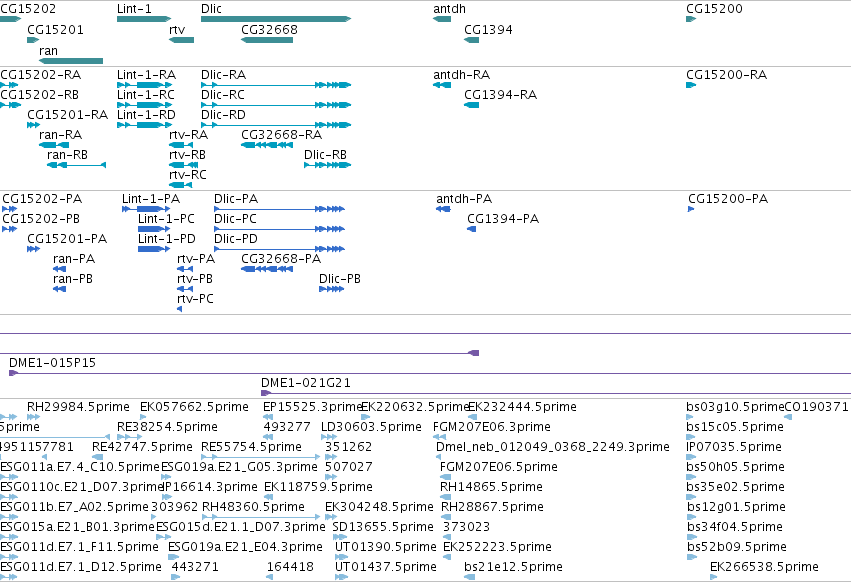The height and width of the screenshot is (582, 851).
Task: Select the ran gene bar
Action: click(71, 61)
